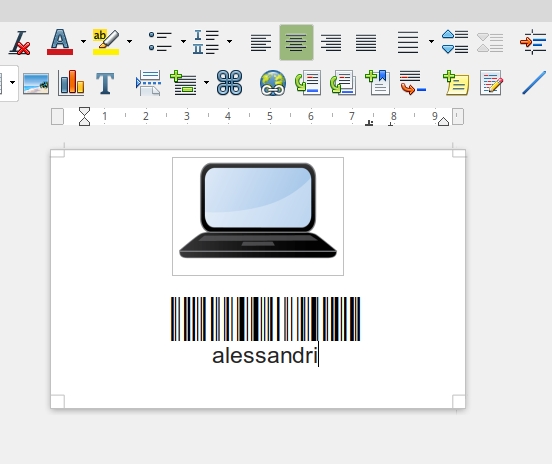Align paragraph right
The height and width of the screenshot is (464, 552).
click(331, 43)
